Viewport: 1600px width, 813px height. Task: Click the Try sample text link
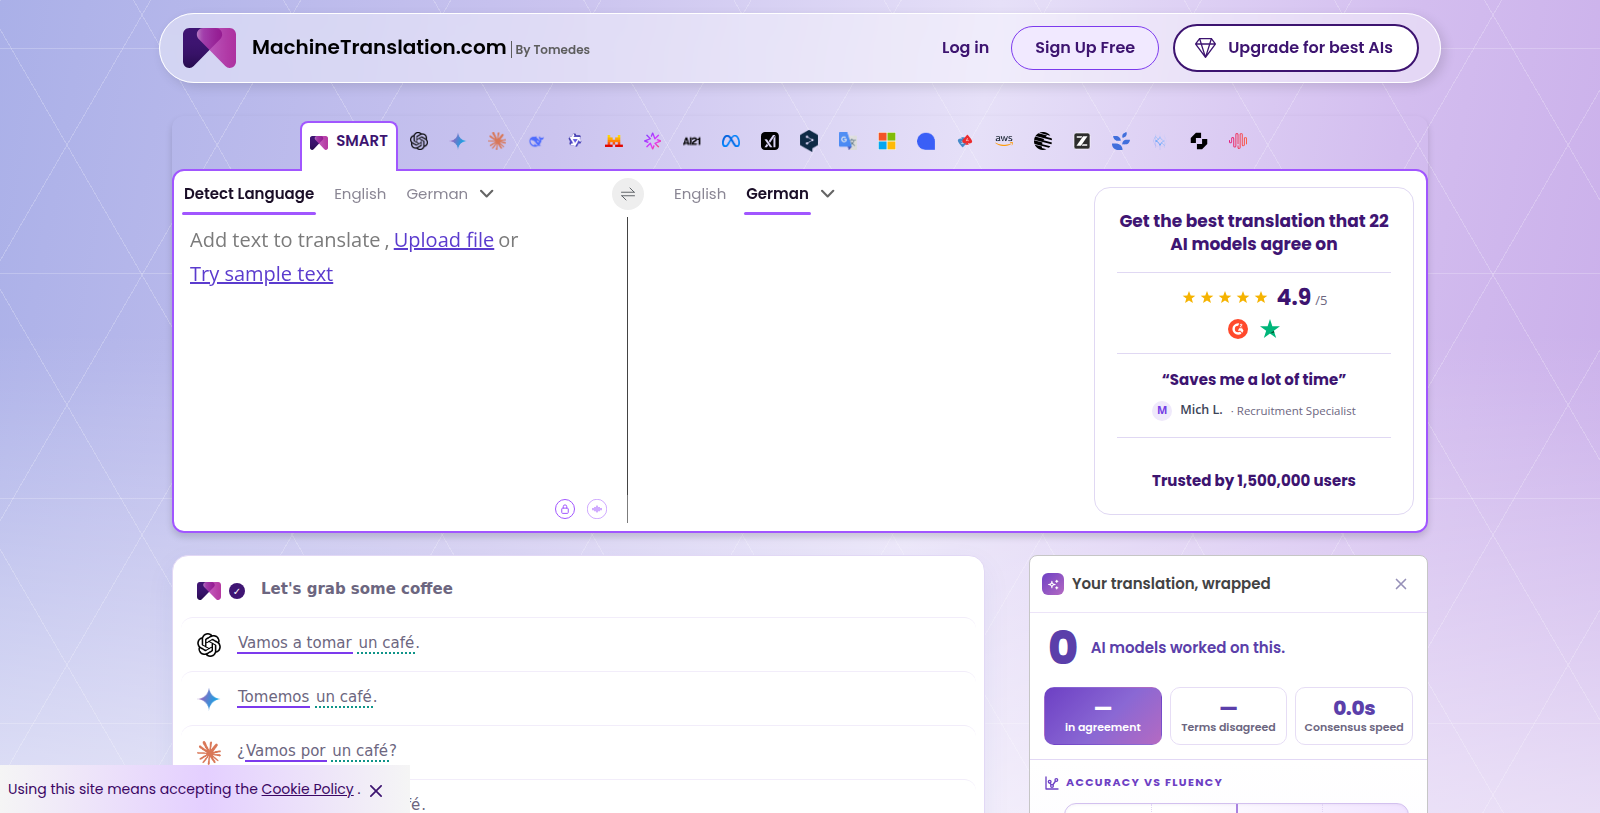(261, 274)
